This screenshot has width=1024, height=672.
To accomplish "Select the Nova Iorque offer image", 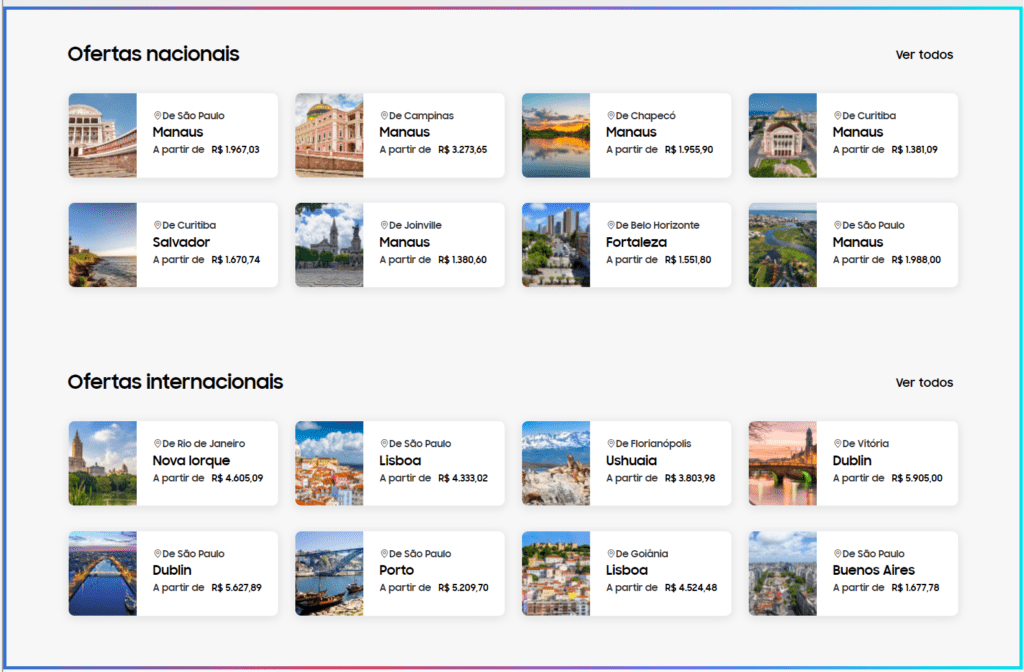I will (103, 463).
